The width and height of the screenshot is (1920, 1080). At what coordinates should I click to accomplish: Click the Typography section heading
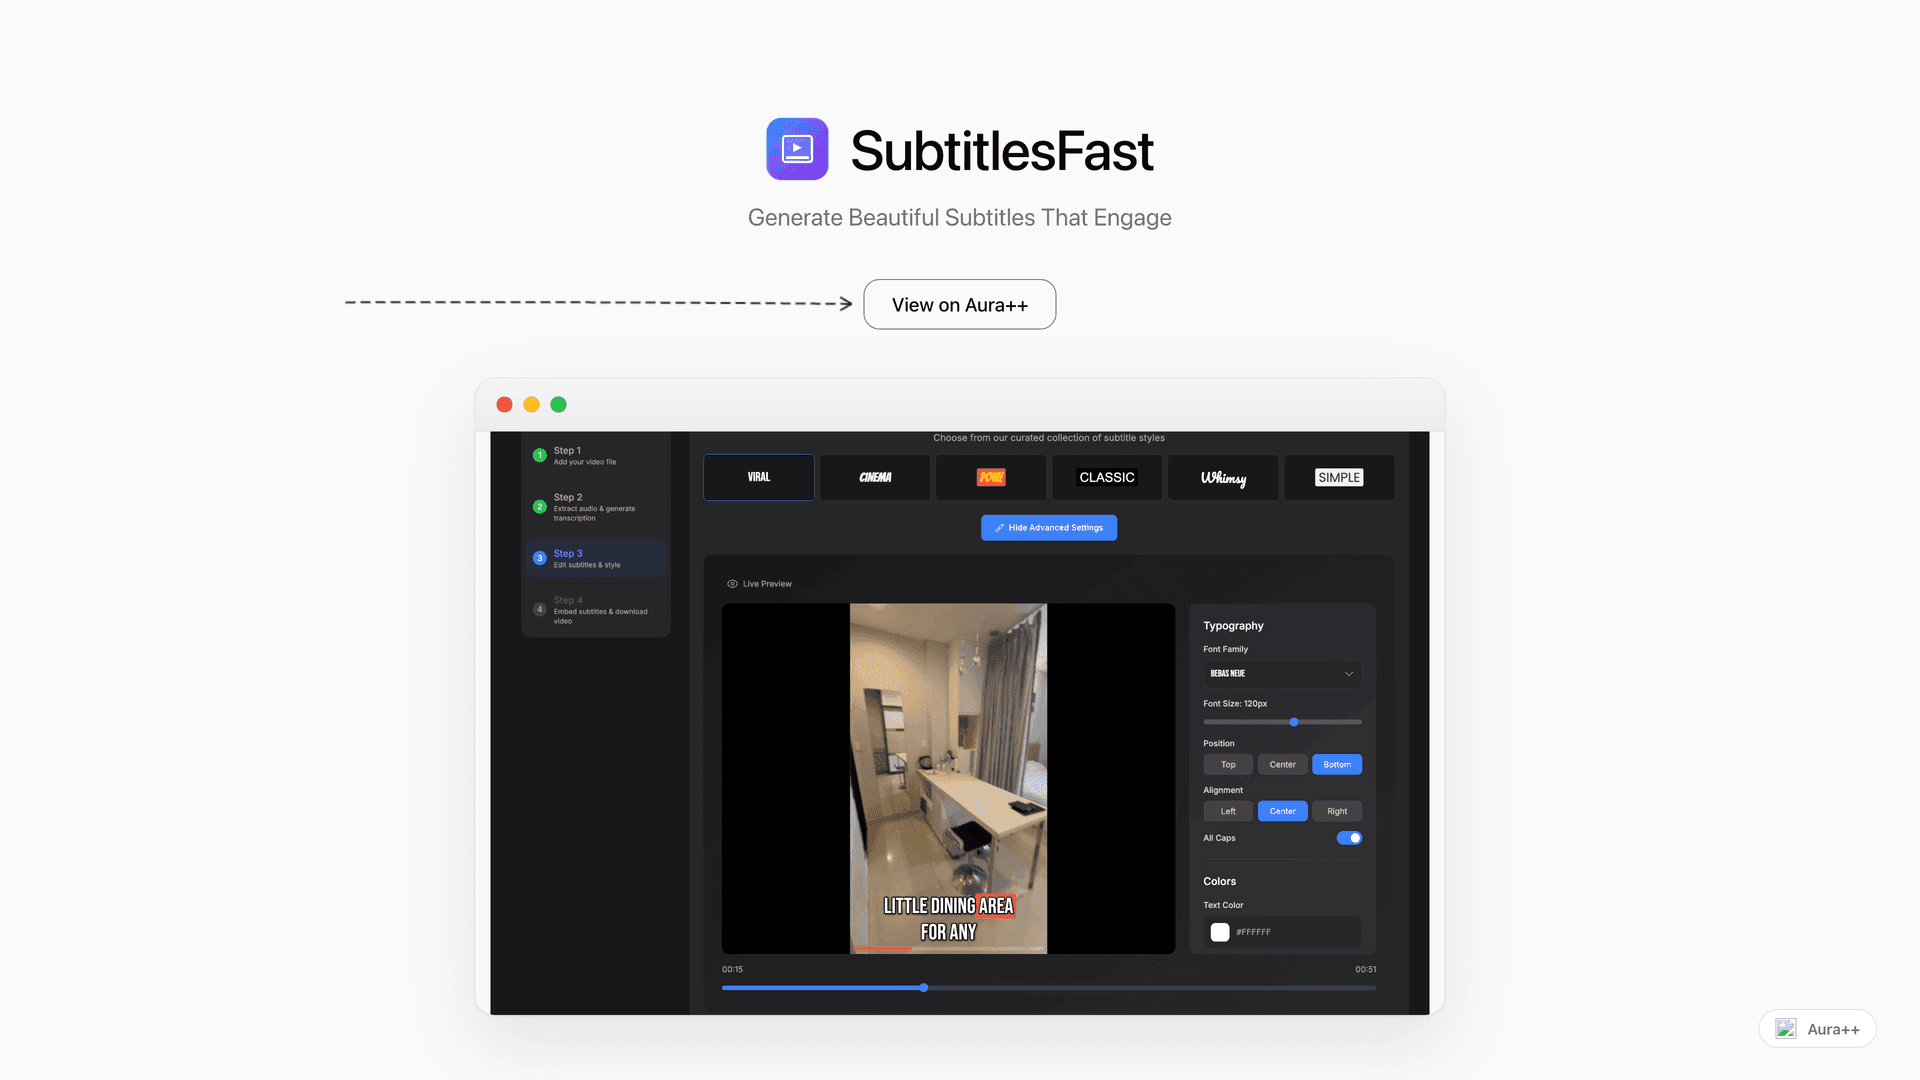[1233, 626]
